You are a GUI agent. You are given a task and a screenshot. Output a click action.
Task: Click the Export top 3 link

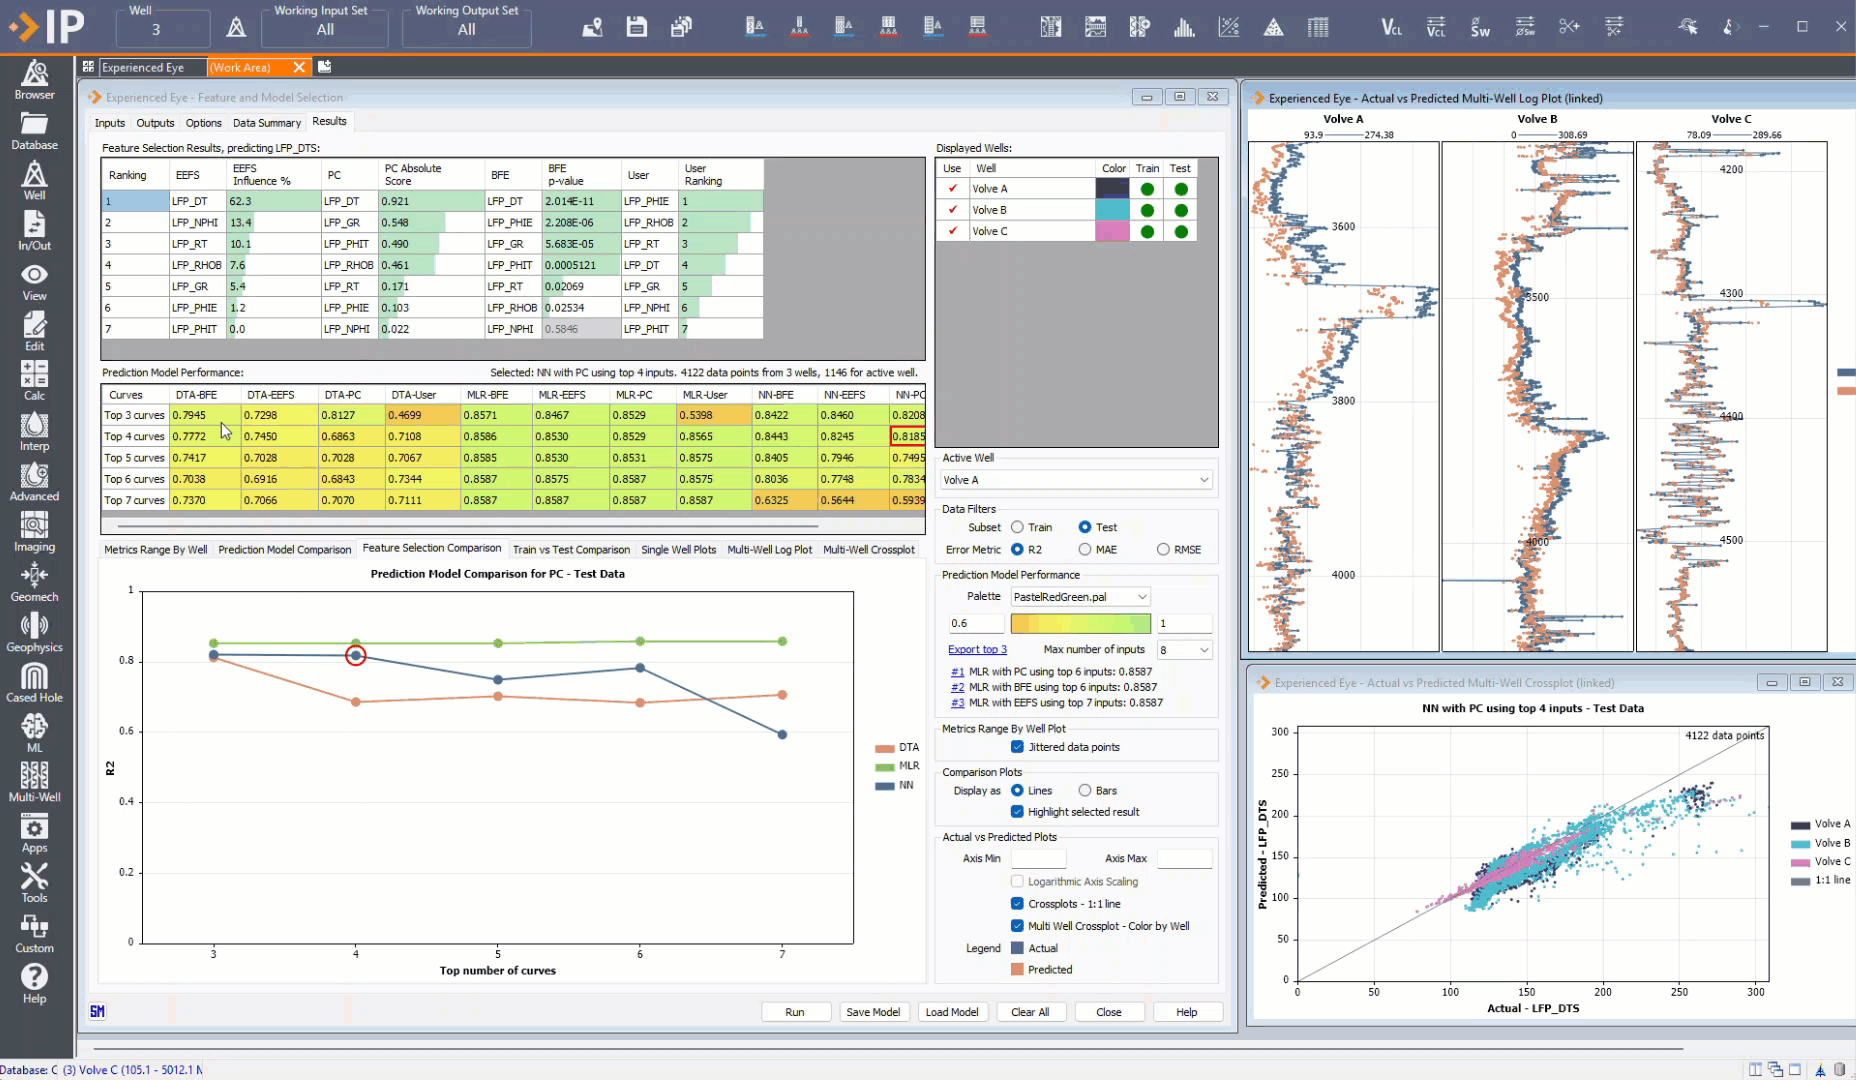[977, 650]
